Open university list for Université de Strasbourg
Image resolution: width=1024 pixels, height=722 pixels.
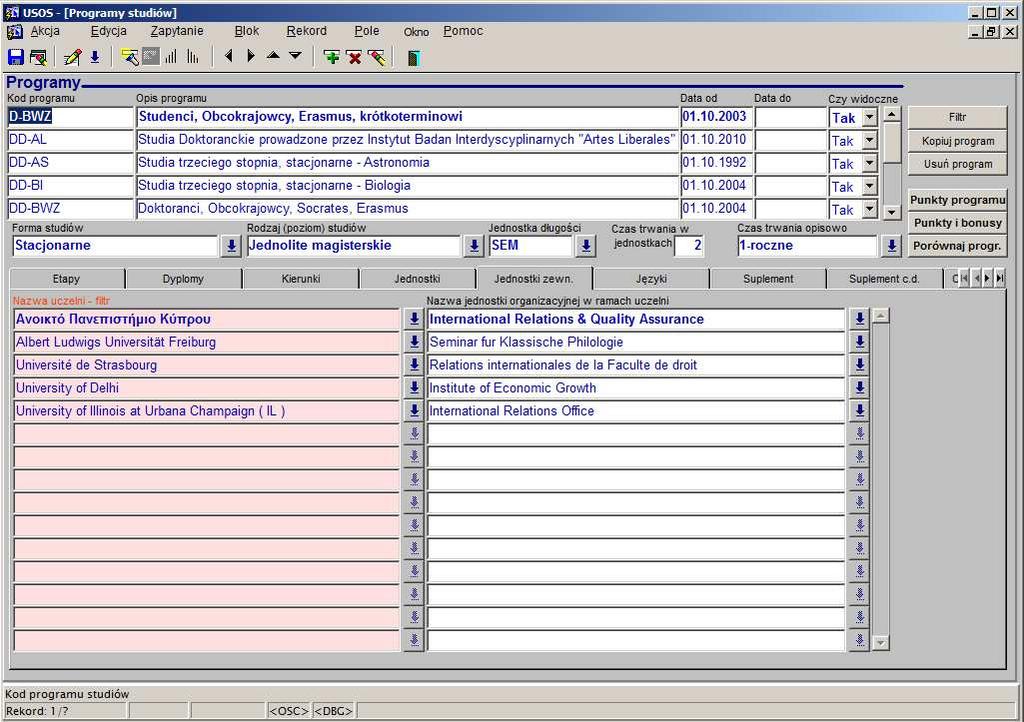414,365
